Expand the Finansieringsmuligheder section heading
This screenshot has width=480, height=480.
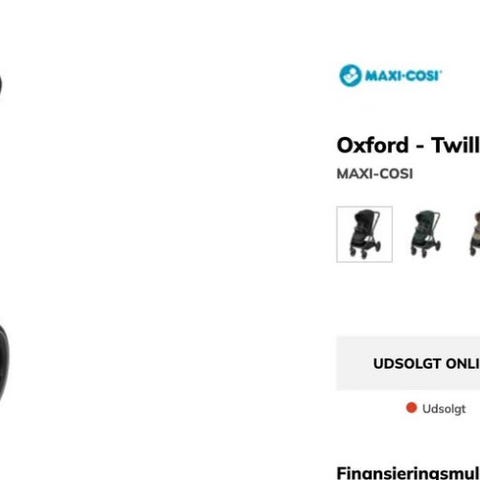[x=408, y=473]
